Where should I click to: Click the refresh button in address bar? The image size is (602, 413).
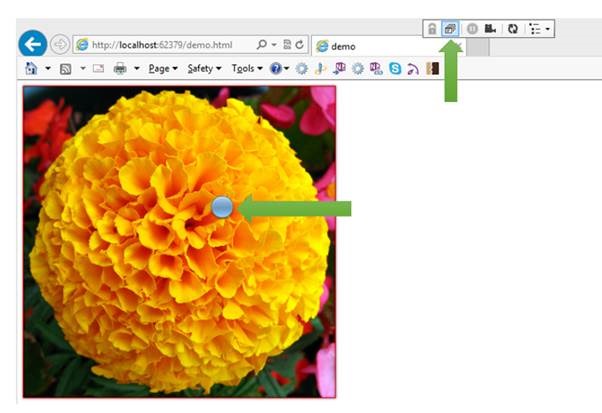tap(300, 45)
